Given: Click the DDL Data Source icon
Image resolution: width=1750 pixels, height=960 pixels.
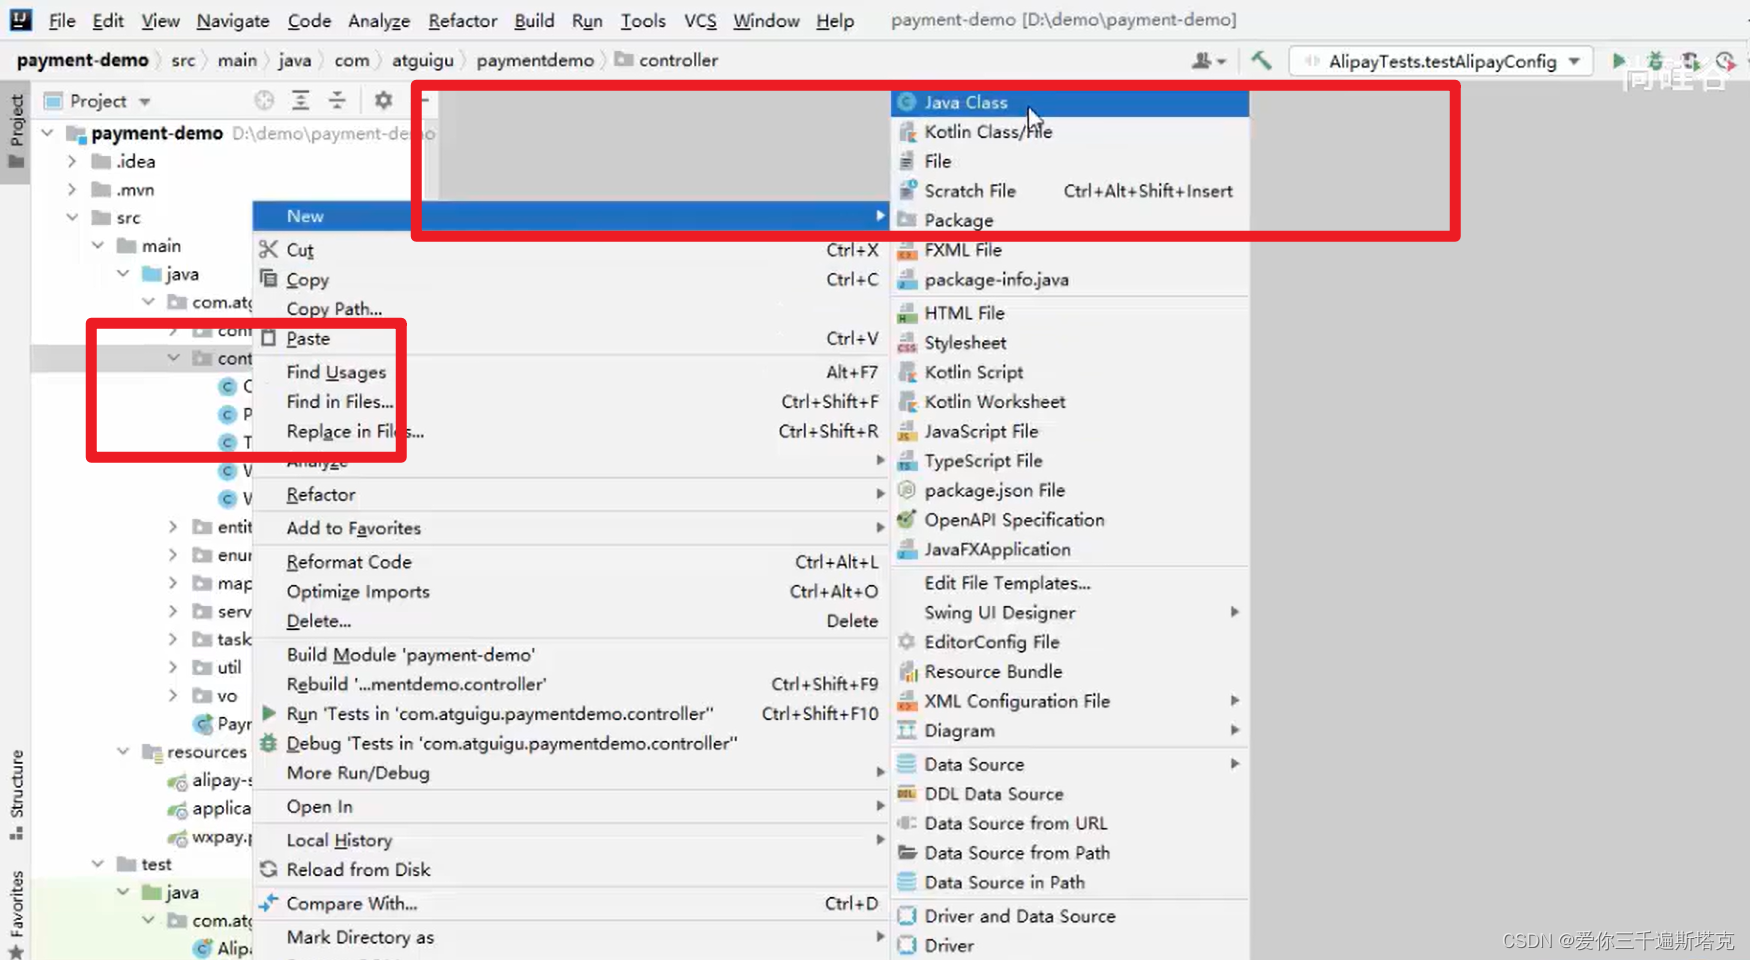Looking at the screenshot, I should pyautogui.click(x=907, y=794).
